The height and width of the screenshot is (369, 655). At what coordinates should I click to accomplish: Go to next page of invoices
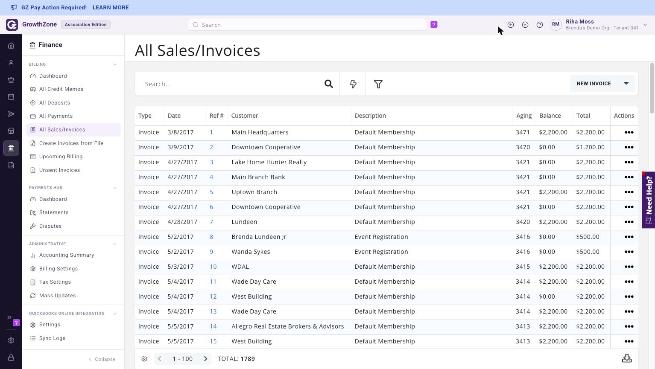205,359
